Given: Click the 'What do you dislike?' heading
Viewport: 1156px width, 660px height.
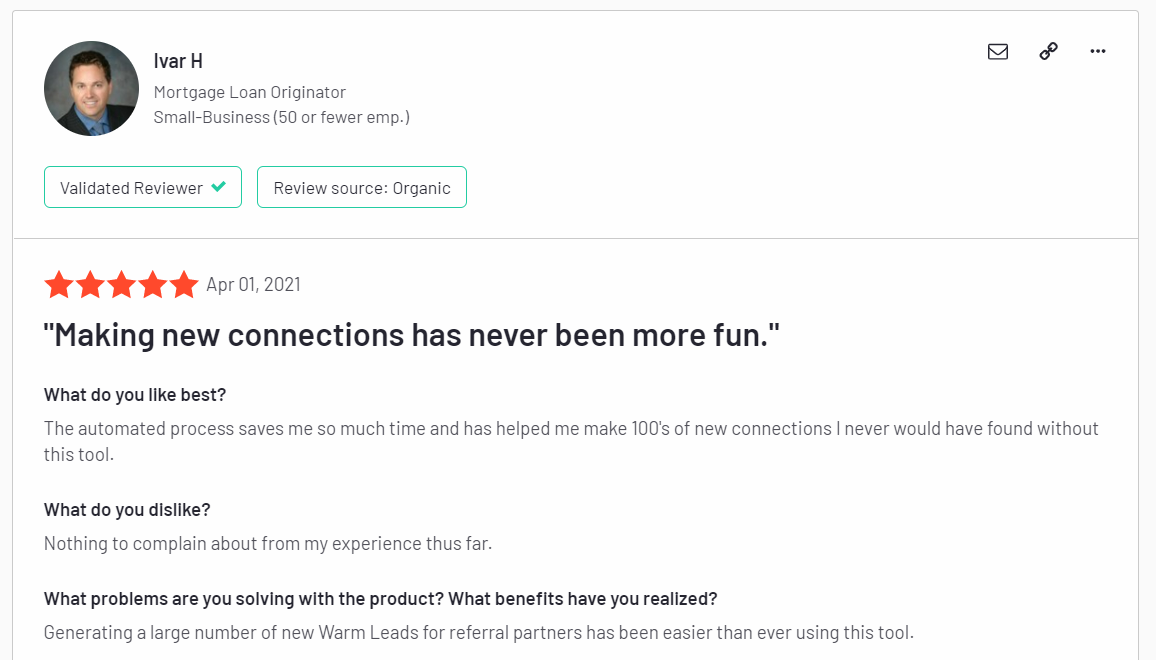Looking at the screenshot, I should pos(127,510).
